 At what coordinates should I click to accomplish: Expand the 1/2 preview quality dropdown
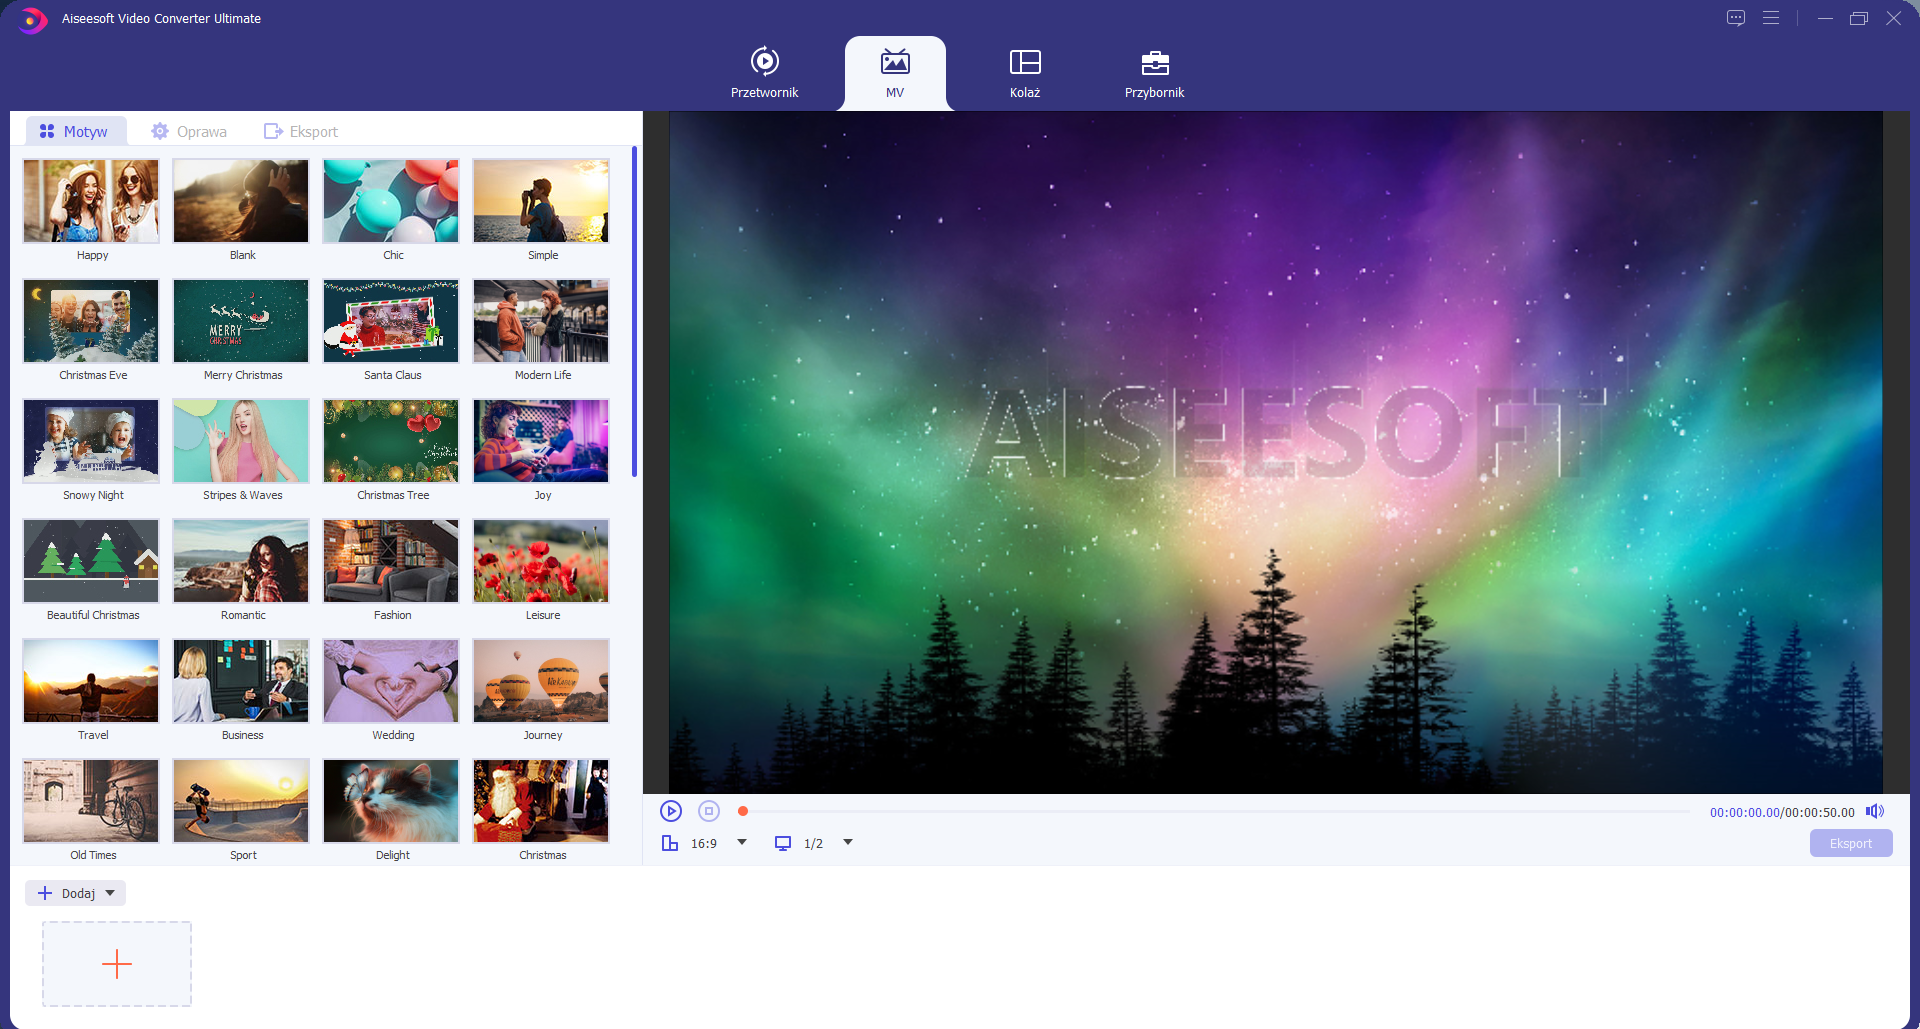(848, 842)
